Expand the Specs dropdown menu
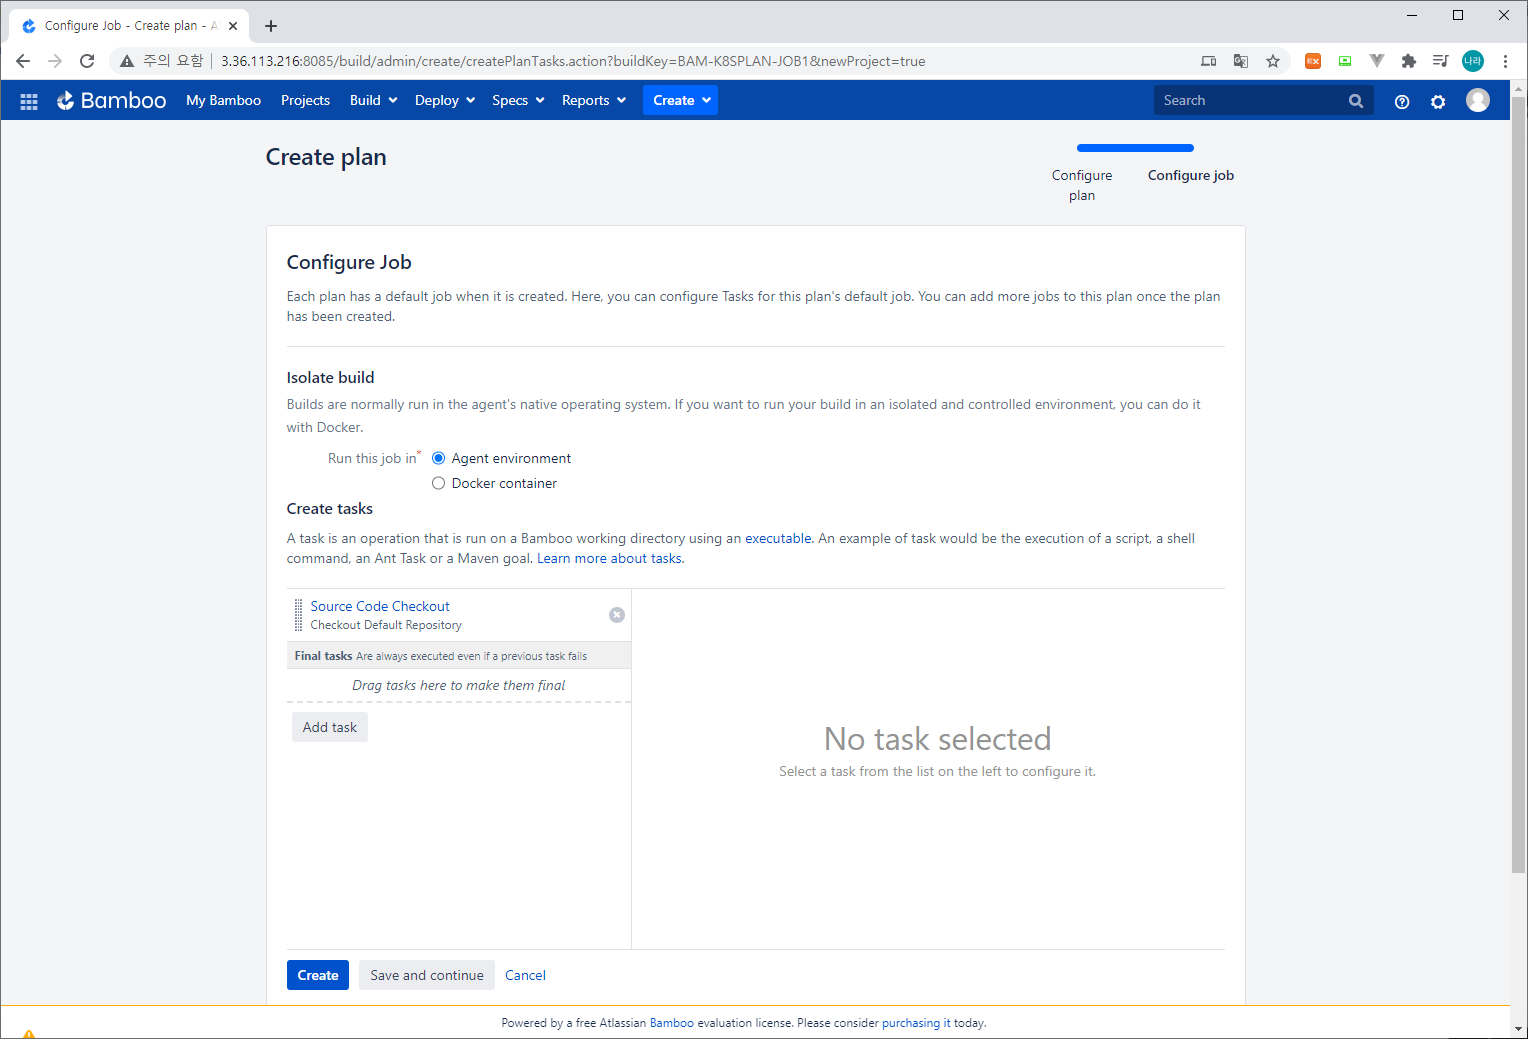 518,100
